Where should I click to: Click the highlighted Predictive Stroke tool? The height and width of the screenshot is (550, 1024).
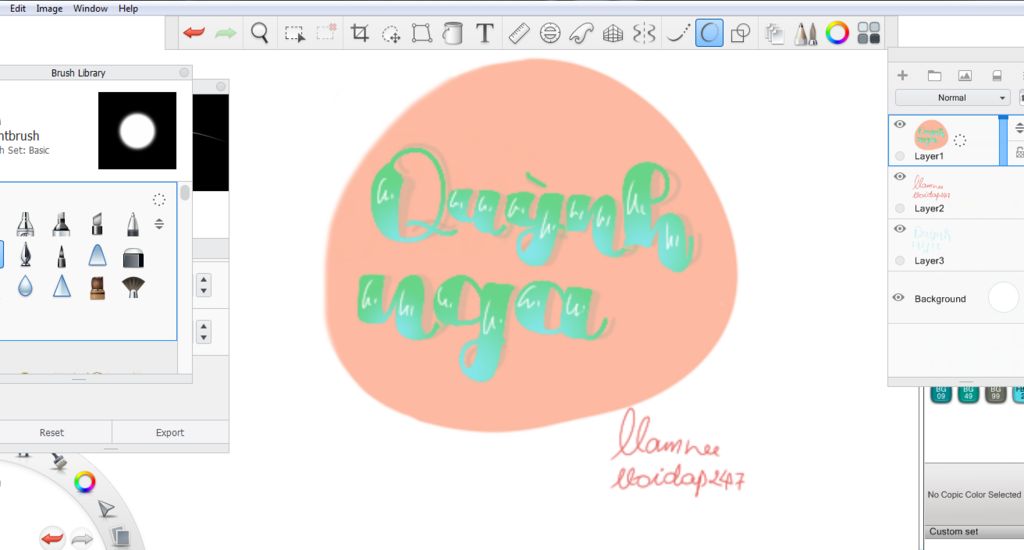click(x=709, y=33)
